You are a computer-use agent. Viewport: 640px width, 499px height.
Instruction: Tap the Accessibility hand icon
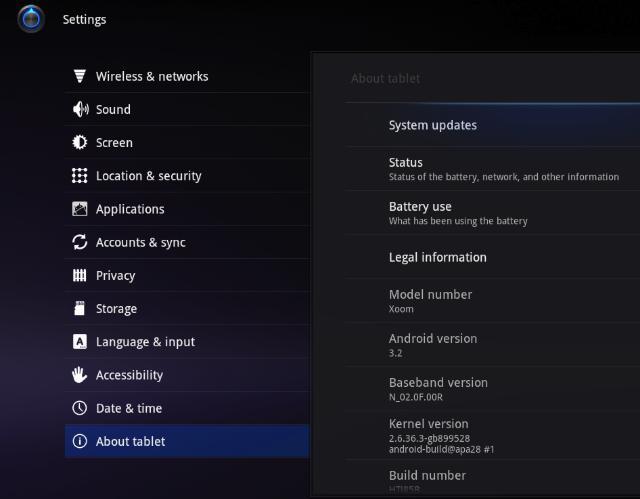tap(80, 375)
